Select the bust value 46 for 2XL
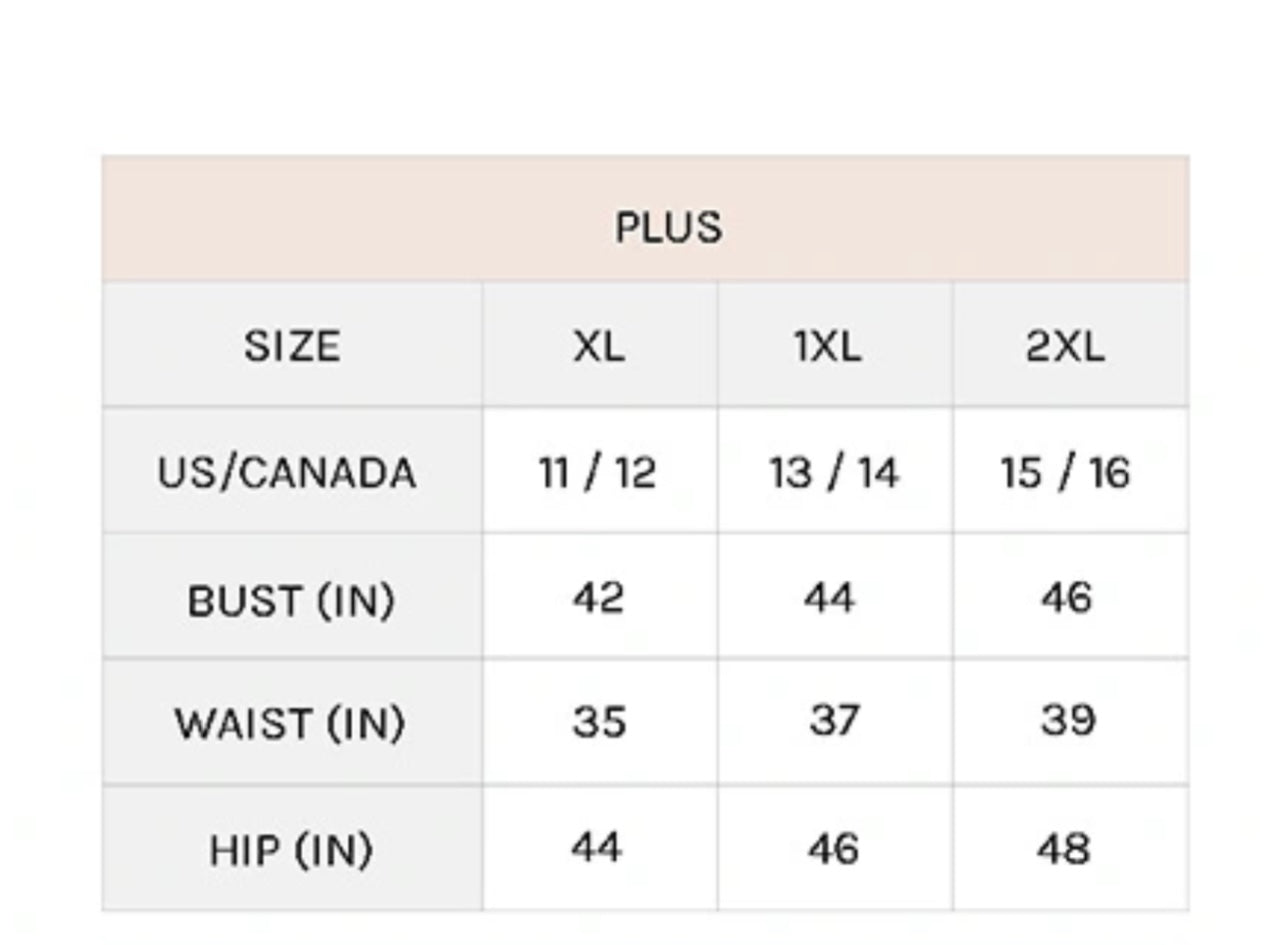Screen dimensions: 1284x945 [1065, 598]
